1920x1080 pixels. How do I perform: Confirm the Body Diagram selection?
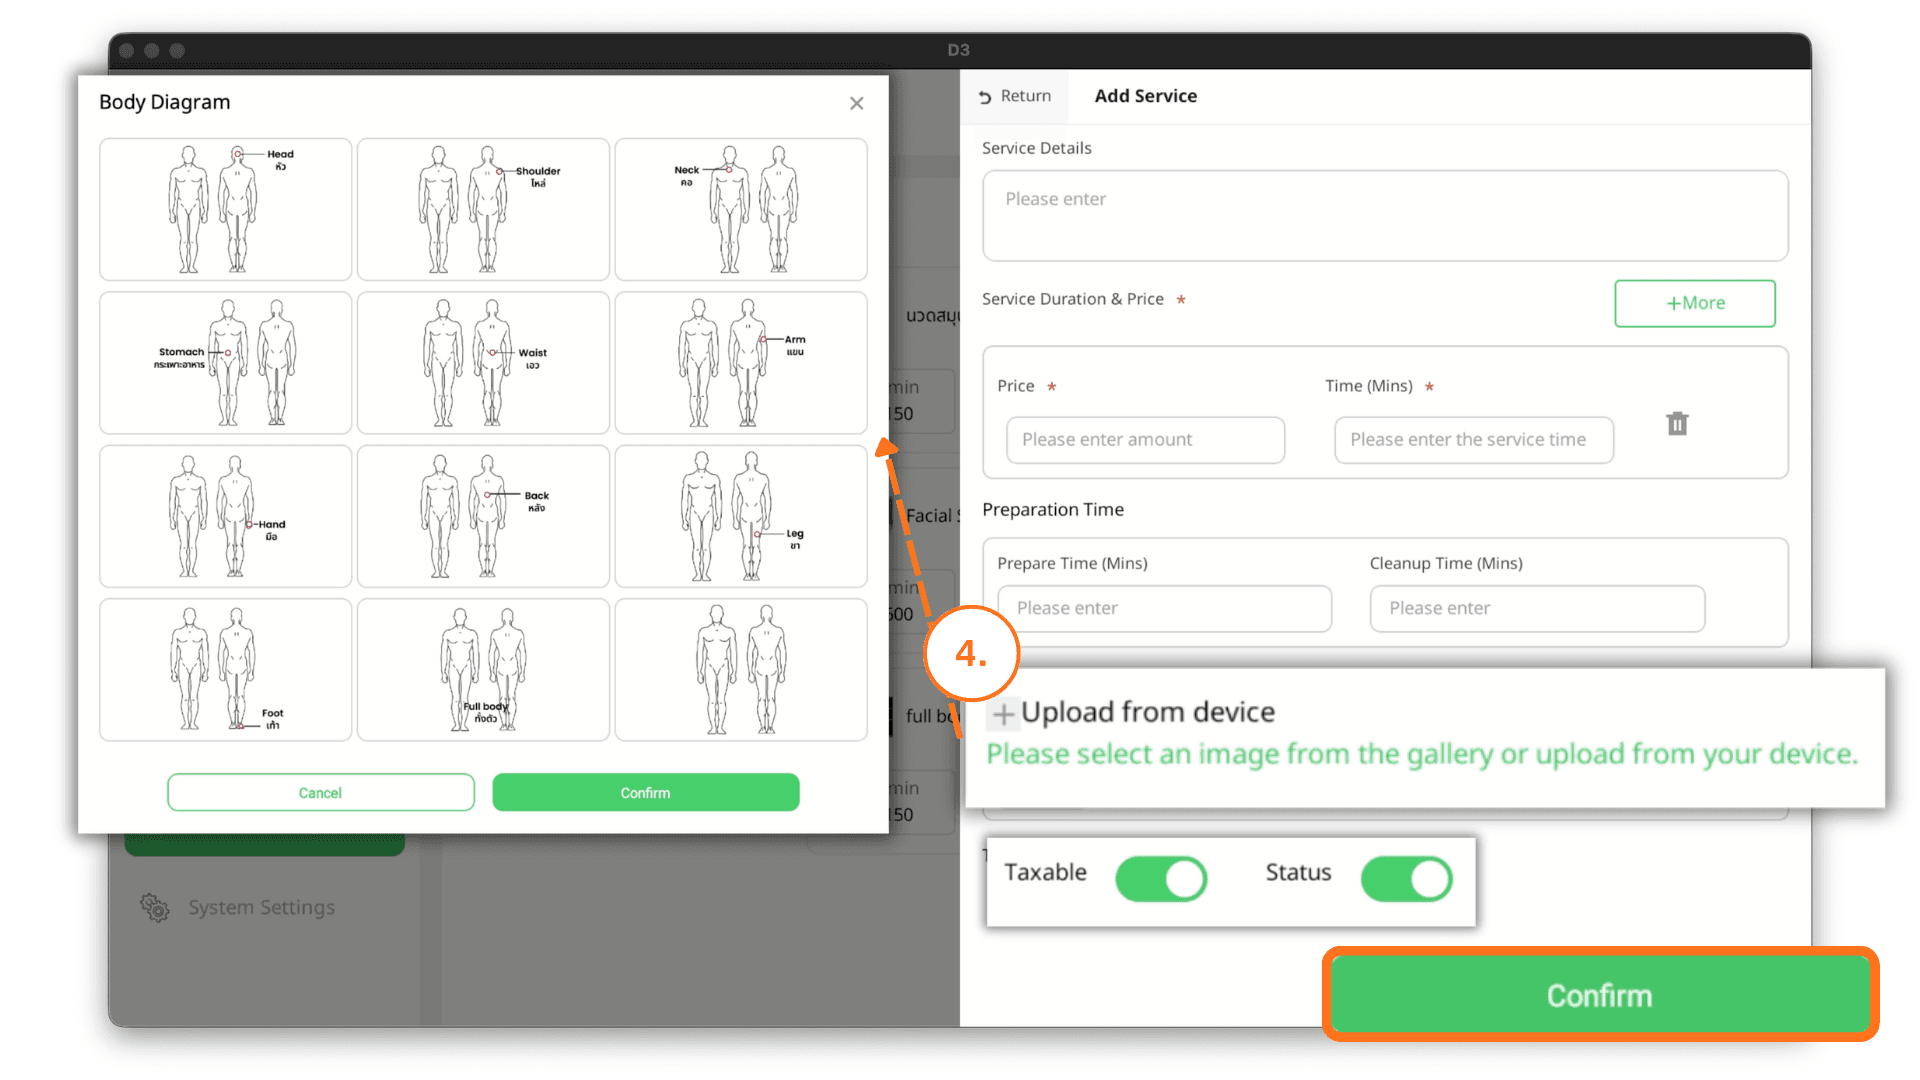(645, 792)
